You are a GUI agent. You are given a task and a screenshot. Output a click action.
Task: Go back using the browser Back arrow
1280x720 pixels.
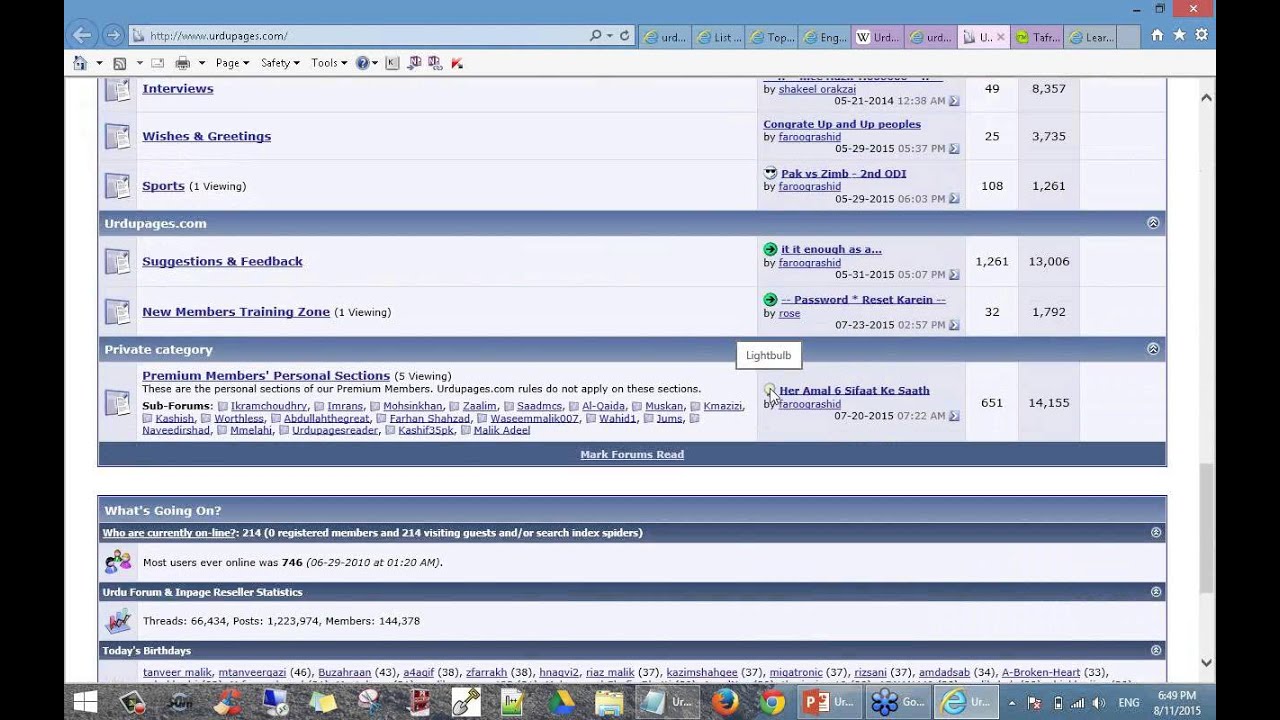tap(83, 35)
